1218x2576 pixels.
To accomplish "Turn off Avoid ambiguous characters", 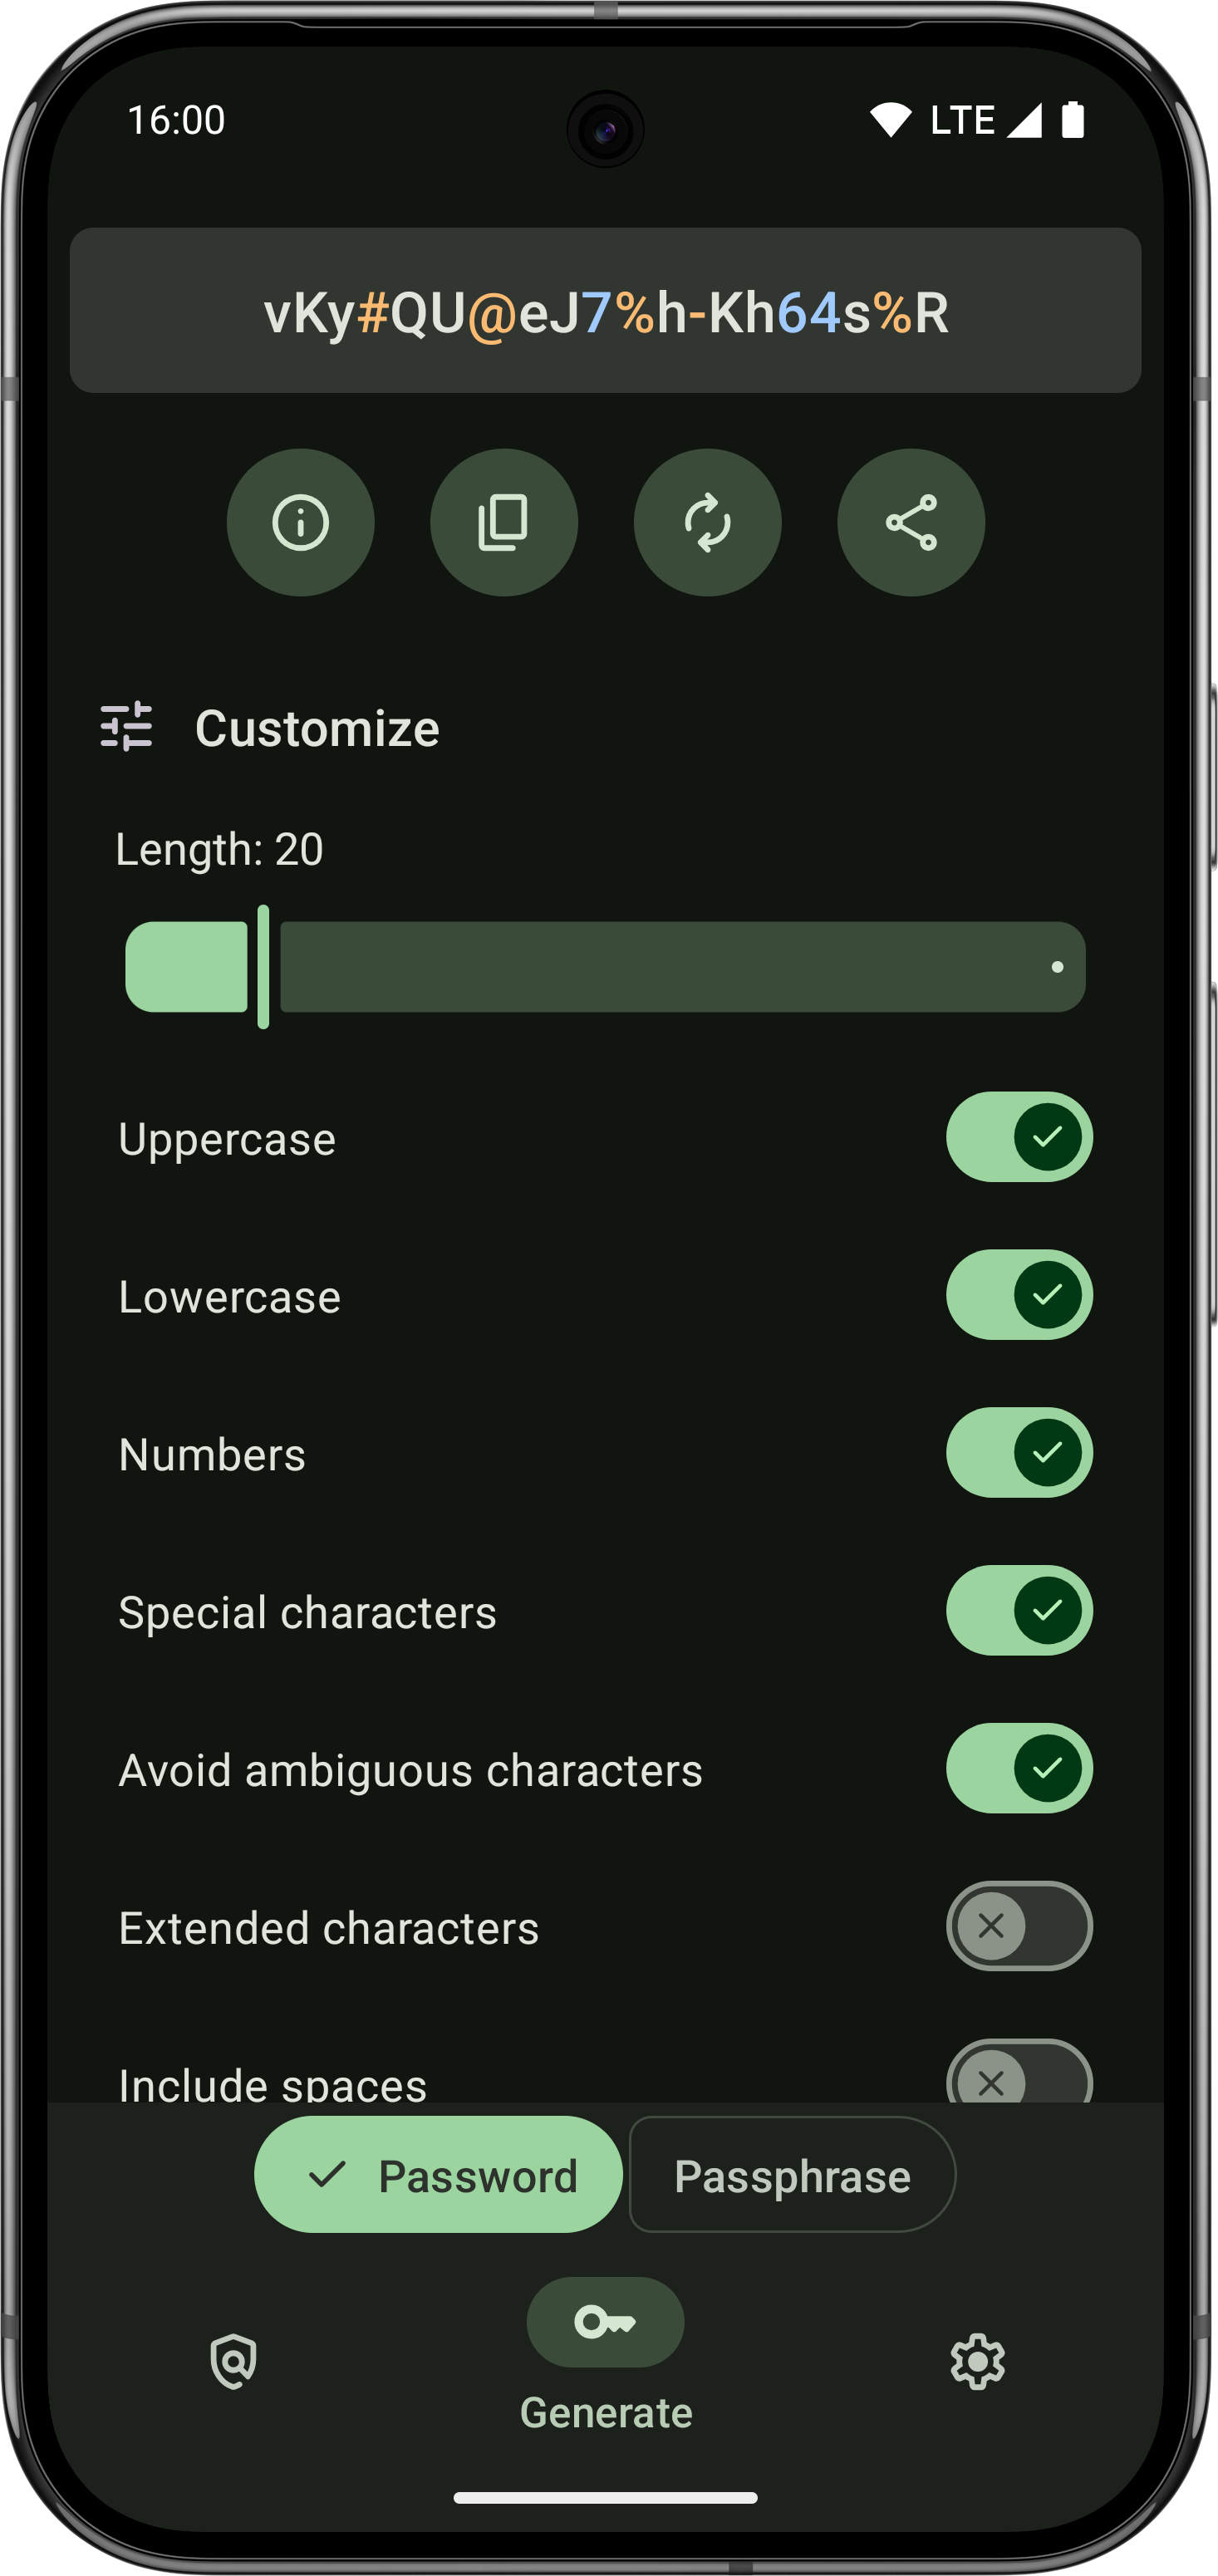I will tap(1018, 1768).
